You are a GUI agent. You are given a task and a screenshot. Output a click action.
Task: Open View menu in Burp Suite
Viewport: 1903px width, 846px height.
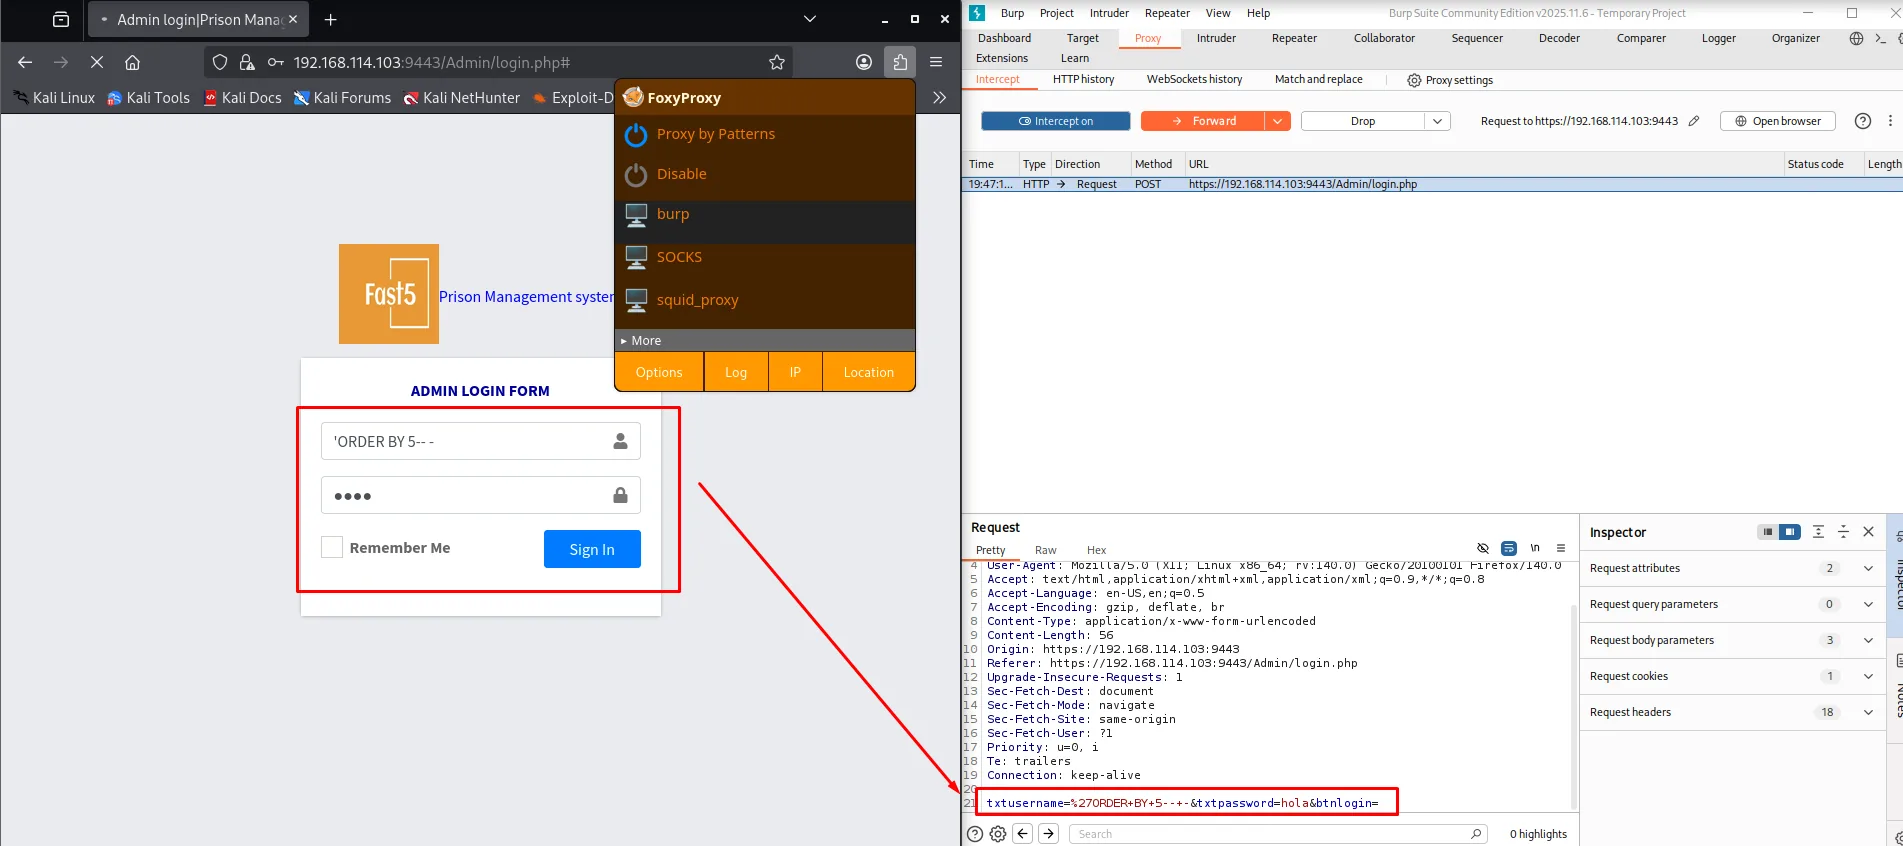pyautogui.click(x=1218, y=13)
